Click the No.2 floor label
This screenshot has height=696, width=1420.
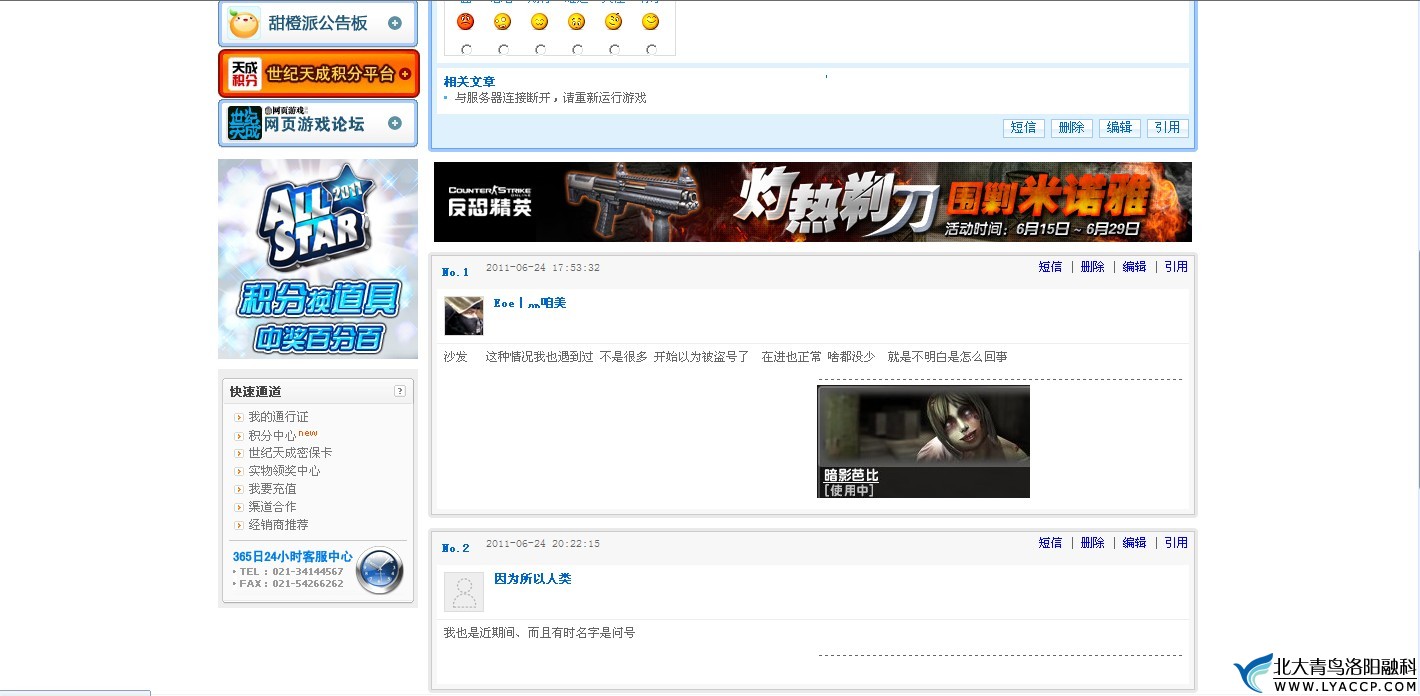[x=455, y=548]
